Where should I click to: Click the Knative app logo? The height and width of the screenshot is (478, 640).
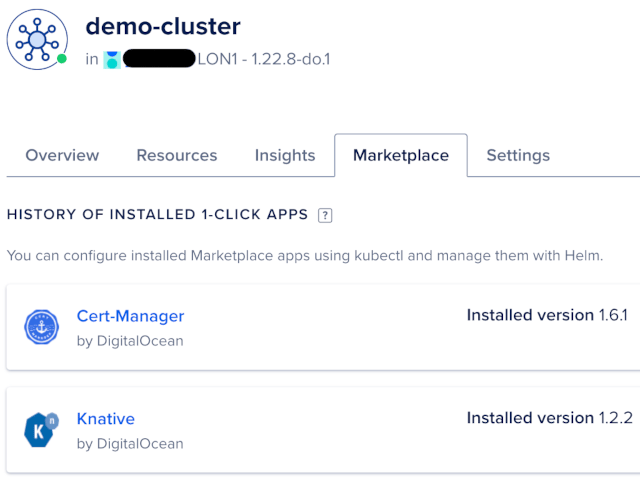click(41, 430)
